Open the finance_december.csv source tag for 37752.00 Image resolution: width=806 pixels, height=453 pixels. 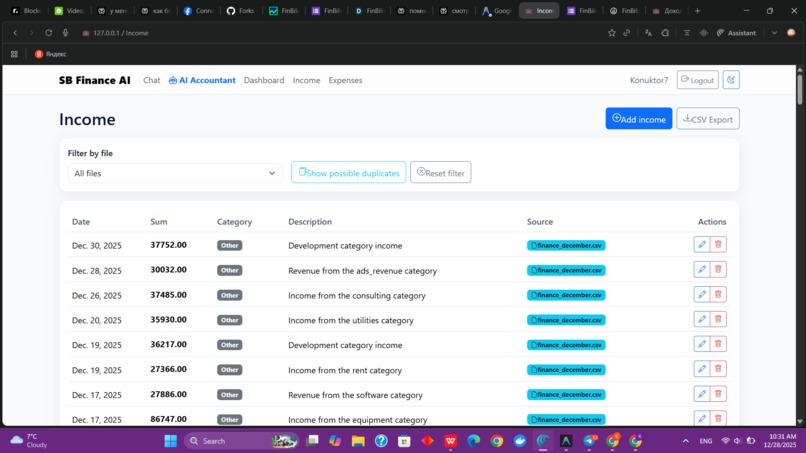[x=566, y=245]
